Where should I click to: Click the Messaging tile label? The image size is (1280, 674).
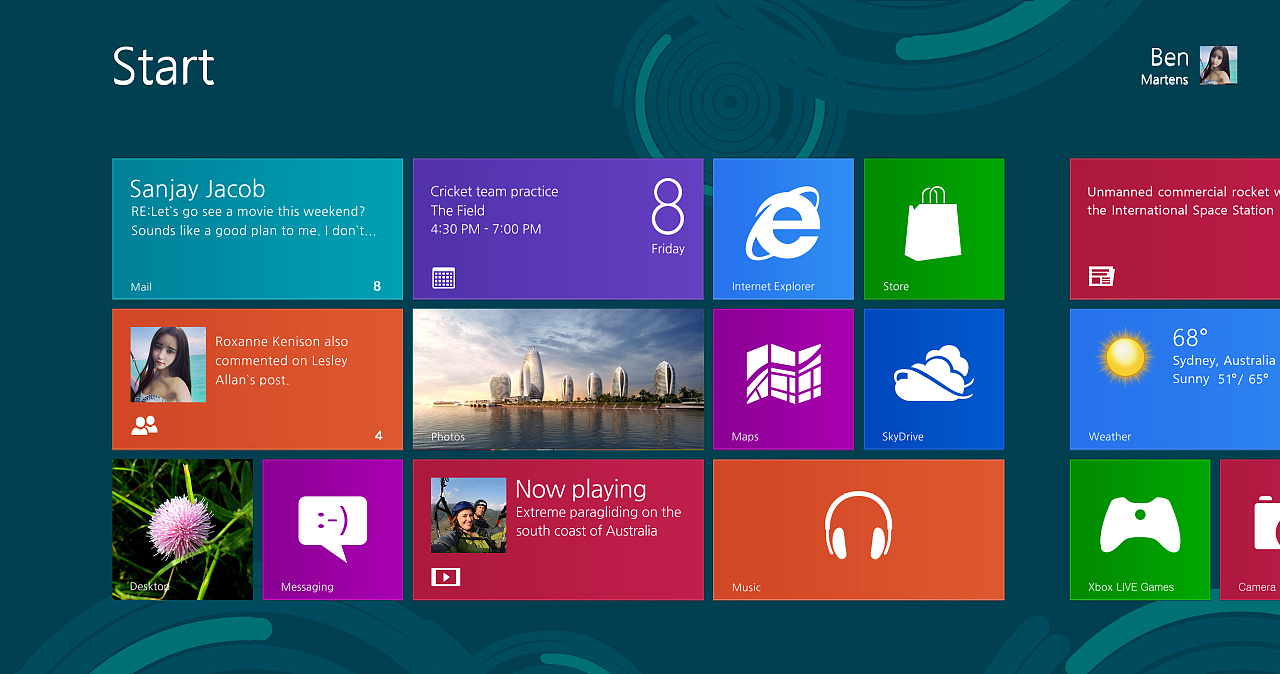[307, 587]
